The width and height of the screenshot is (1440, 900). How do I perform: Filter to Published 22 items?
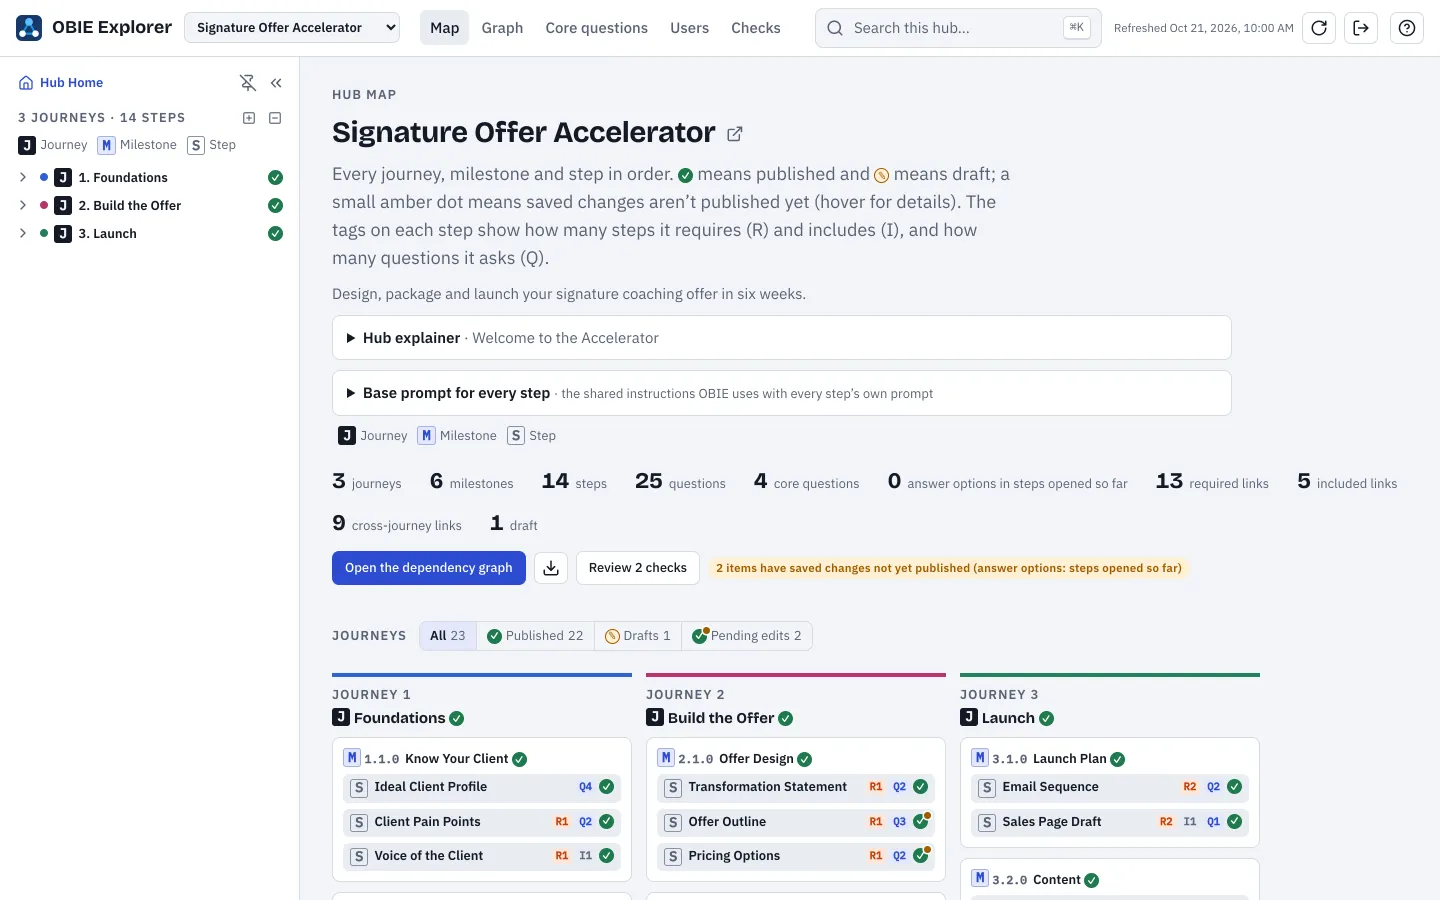pyautogui.click(x=535, y=636)
